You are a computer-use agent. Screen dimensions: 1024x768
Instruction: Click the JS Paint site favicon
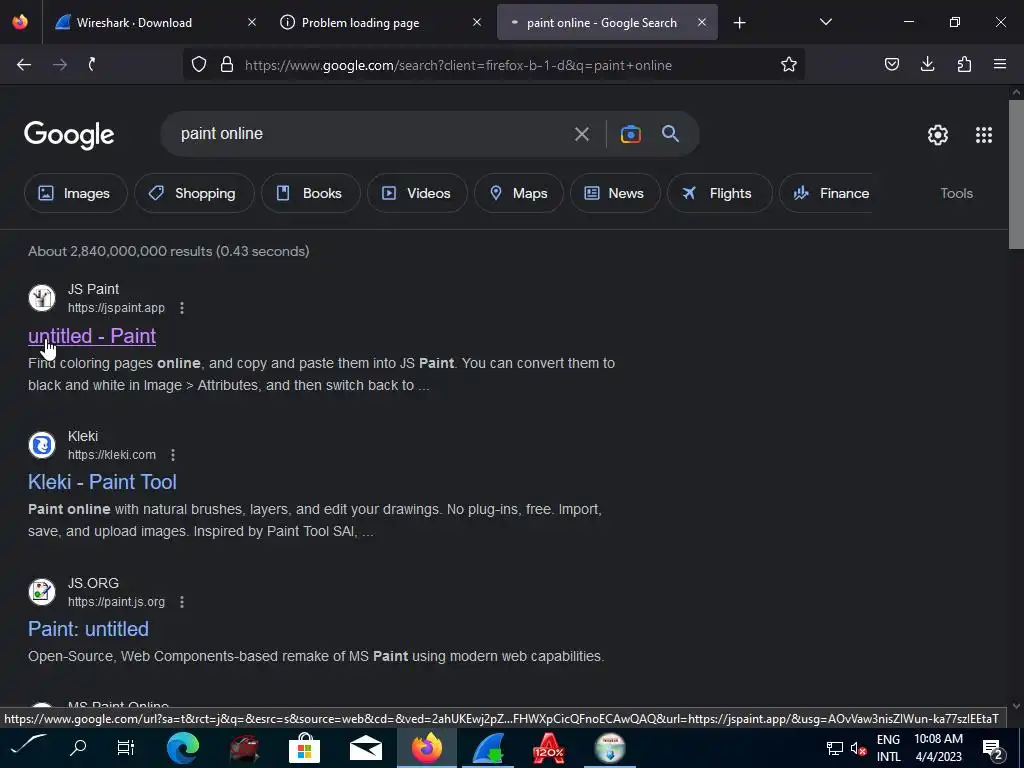pyautogui.click(x=42, y=298)
